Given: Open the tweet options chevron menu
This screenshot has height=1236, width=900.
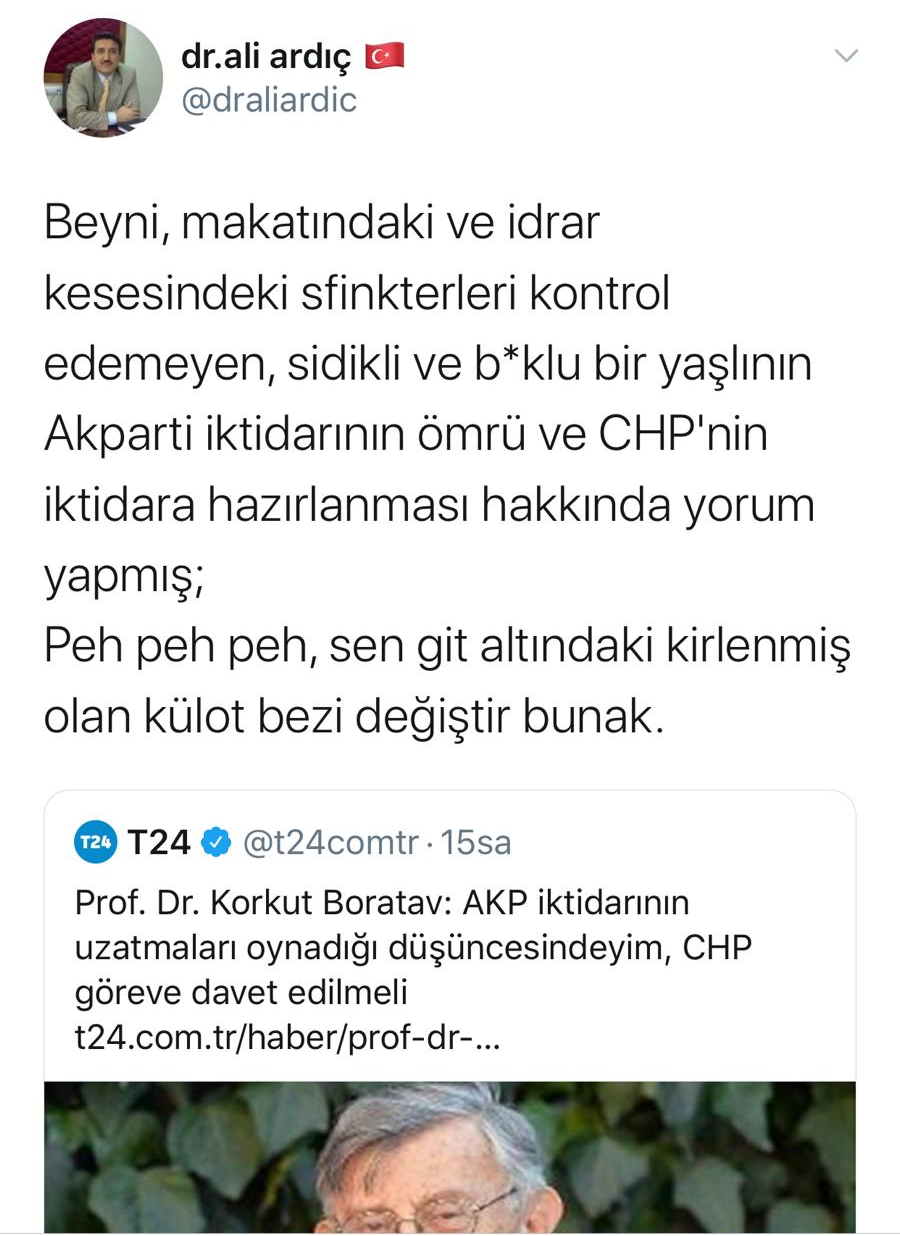Looking at the screenshot, I should [x=846, y=56].
